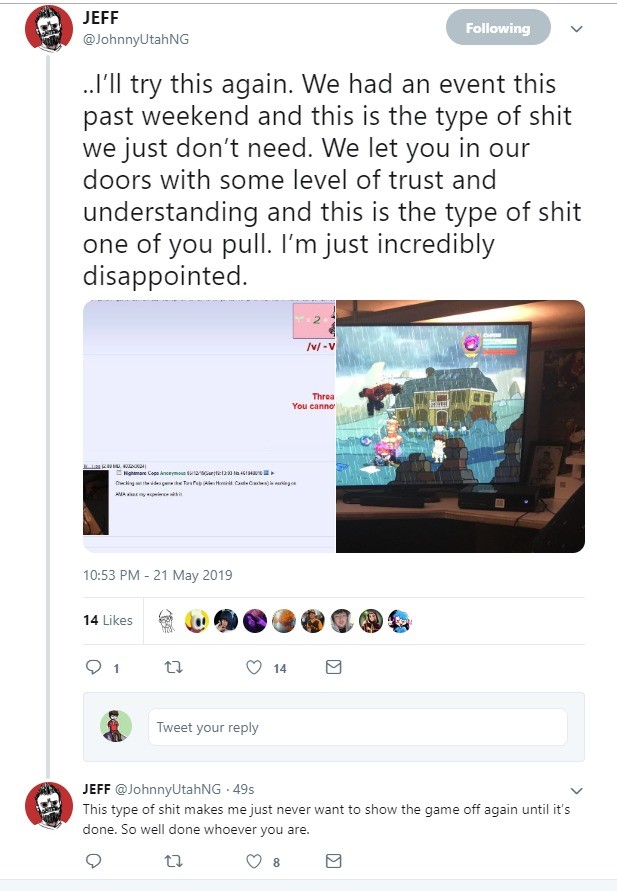The width and height of the screenshot is (617, 891).
Task: Expand the main tweet options chevron
Action: (x=577, y=29)
